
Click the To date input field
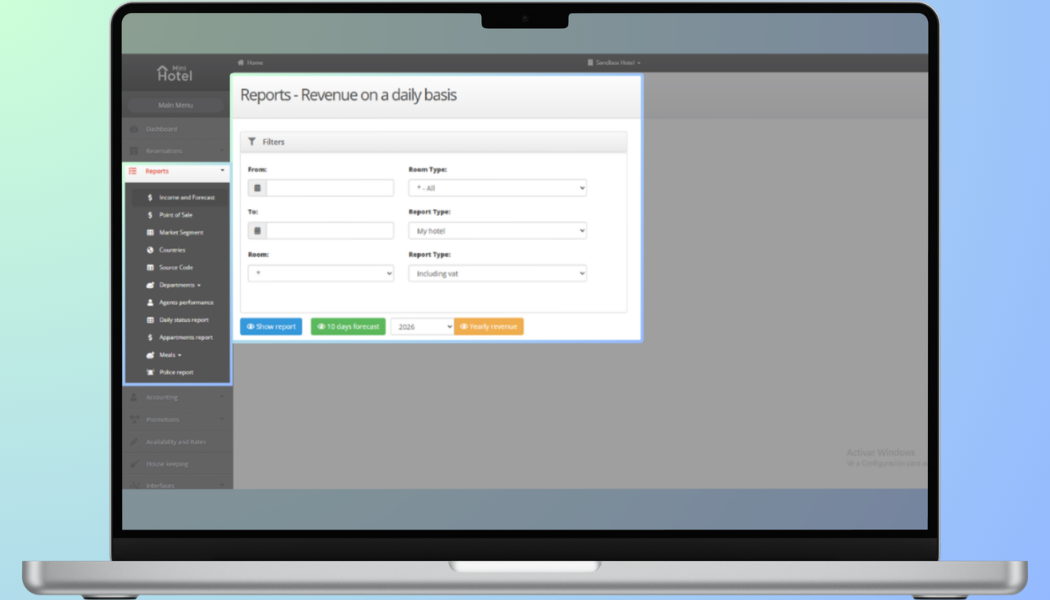[x=330, y=230]
